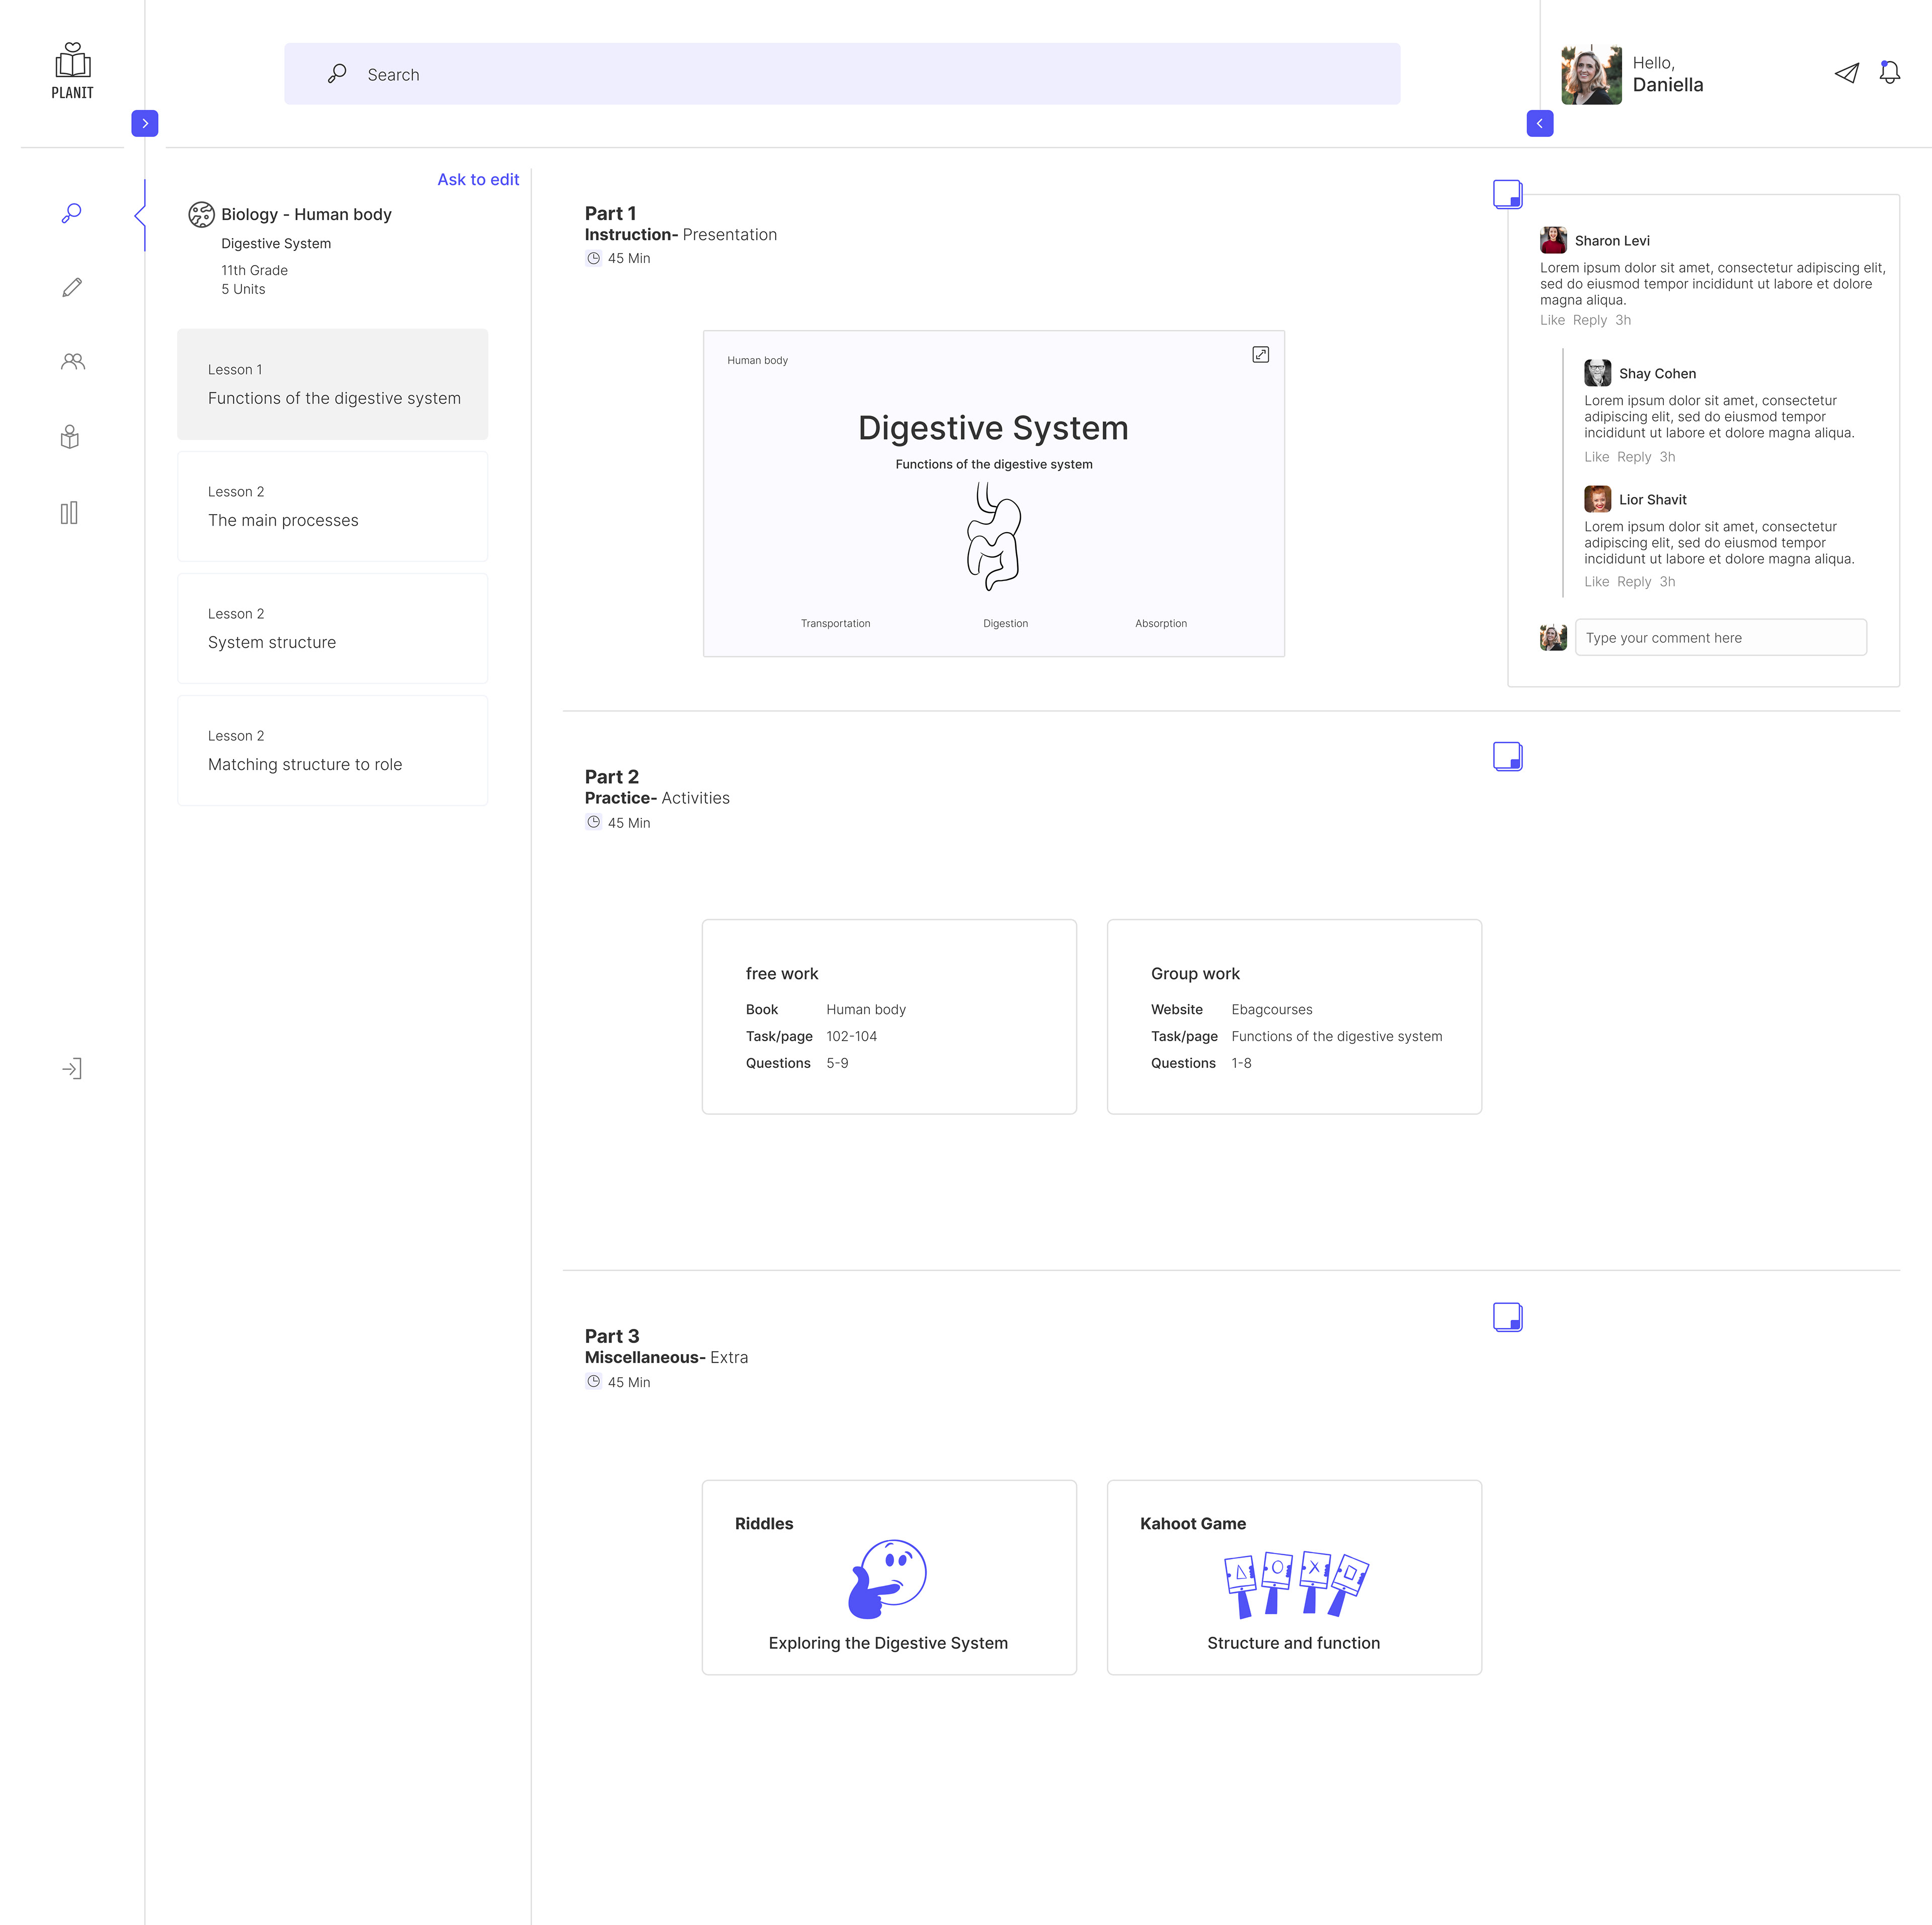The height and width of the screenshot is (1925, 1932).
Task: Expand the left sidebar with arrow button
Action: click(x=145, y=123)
